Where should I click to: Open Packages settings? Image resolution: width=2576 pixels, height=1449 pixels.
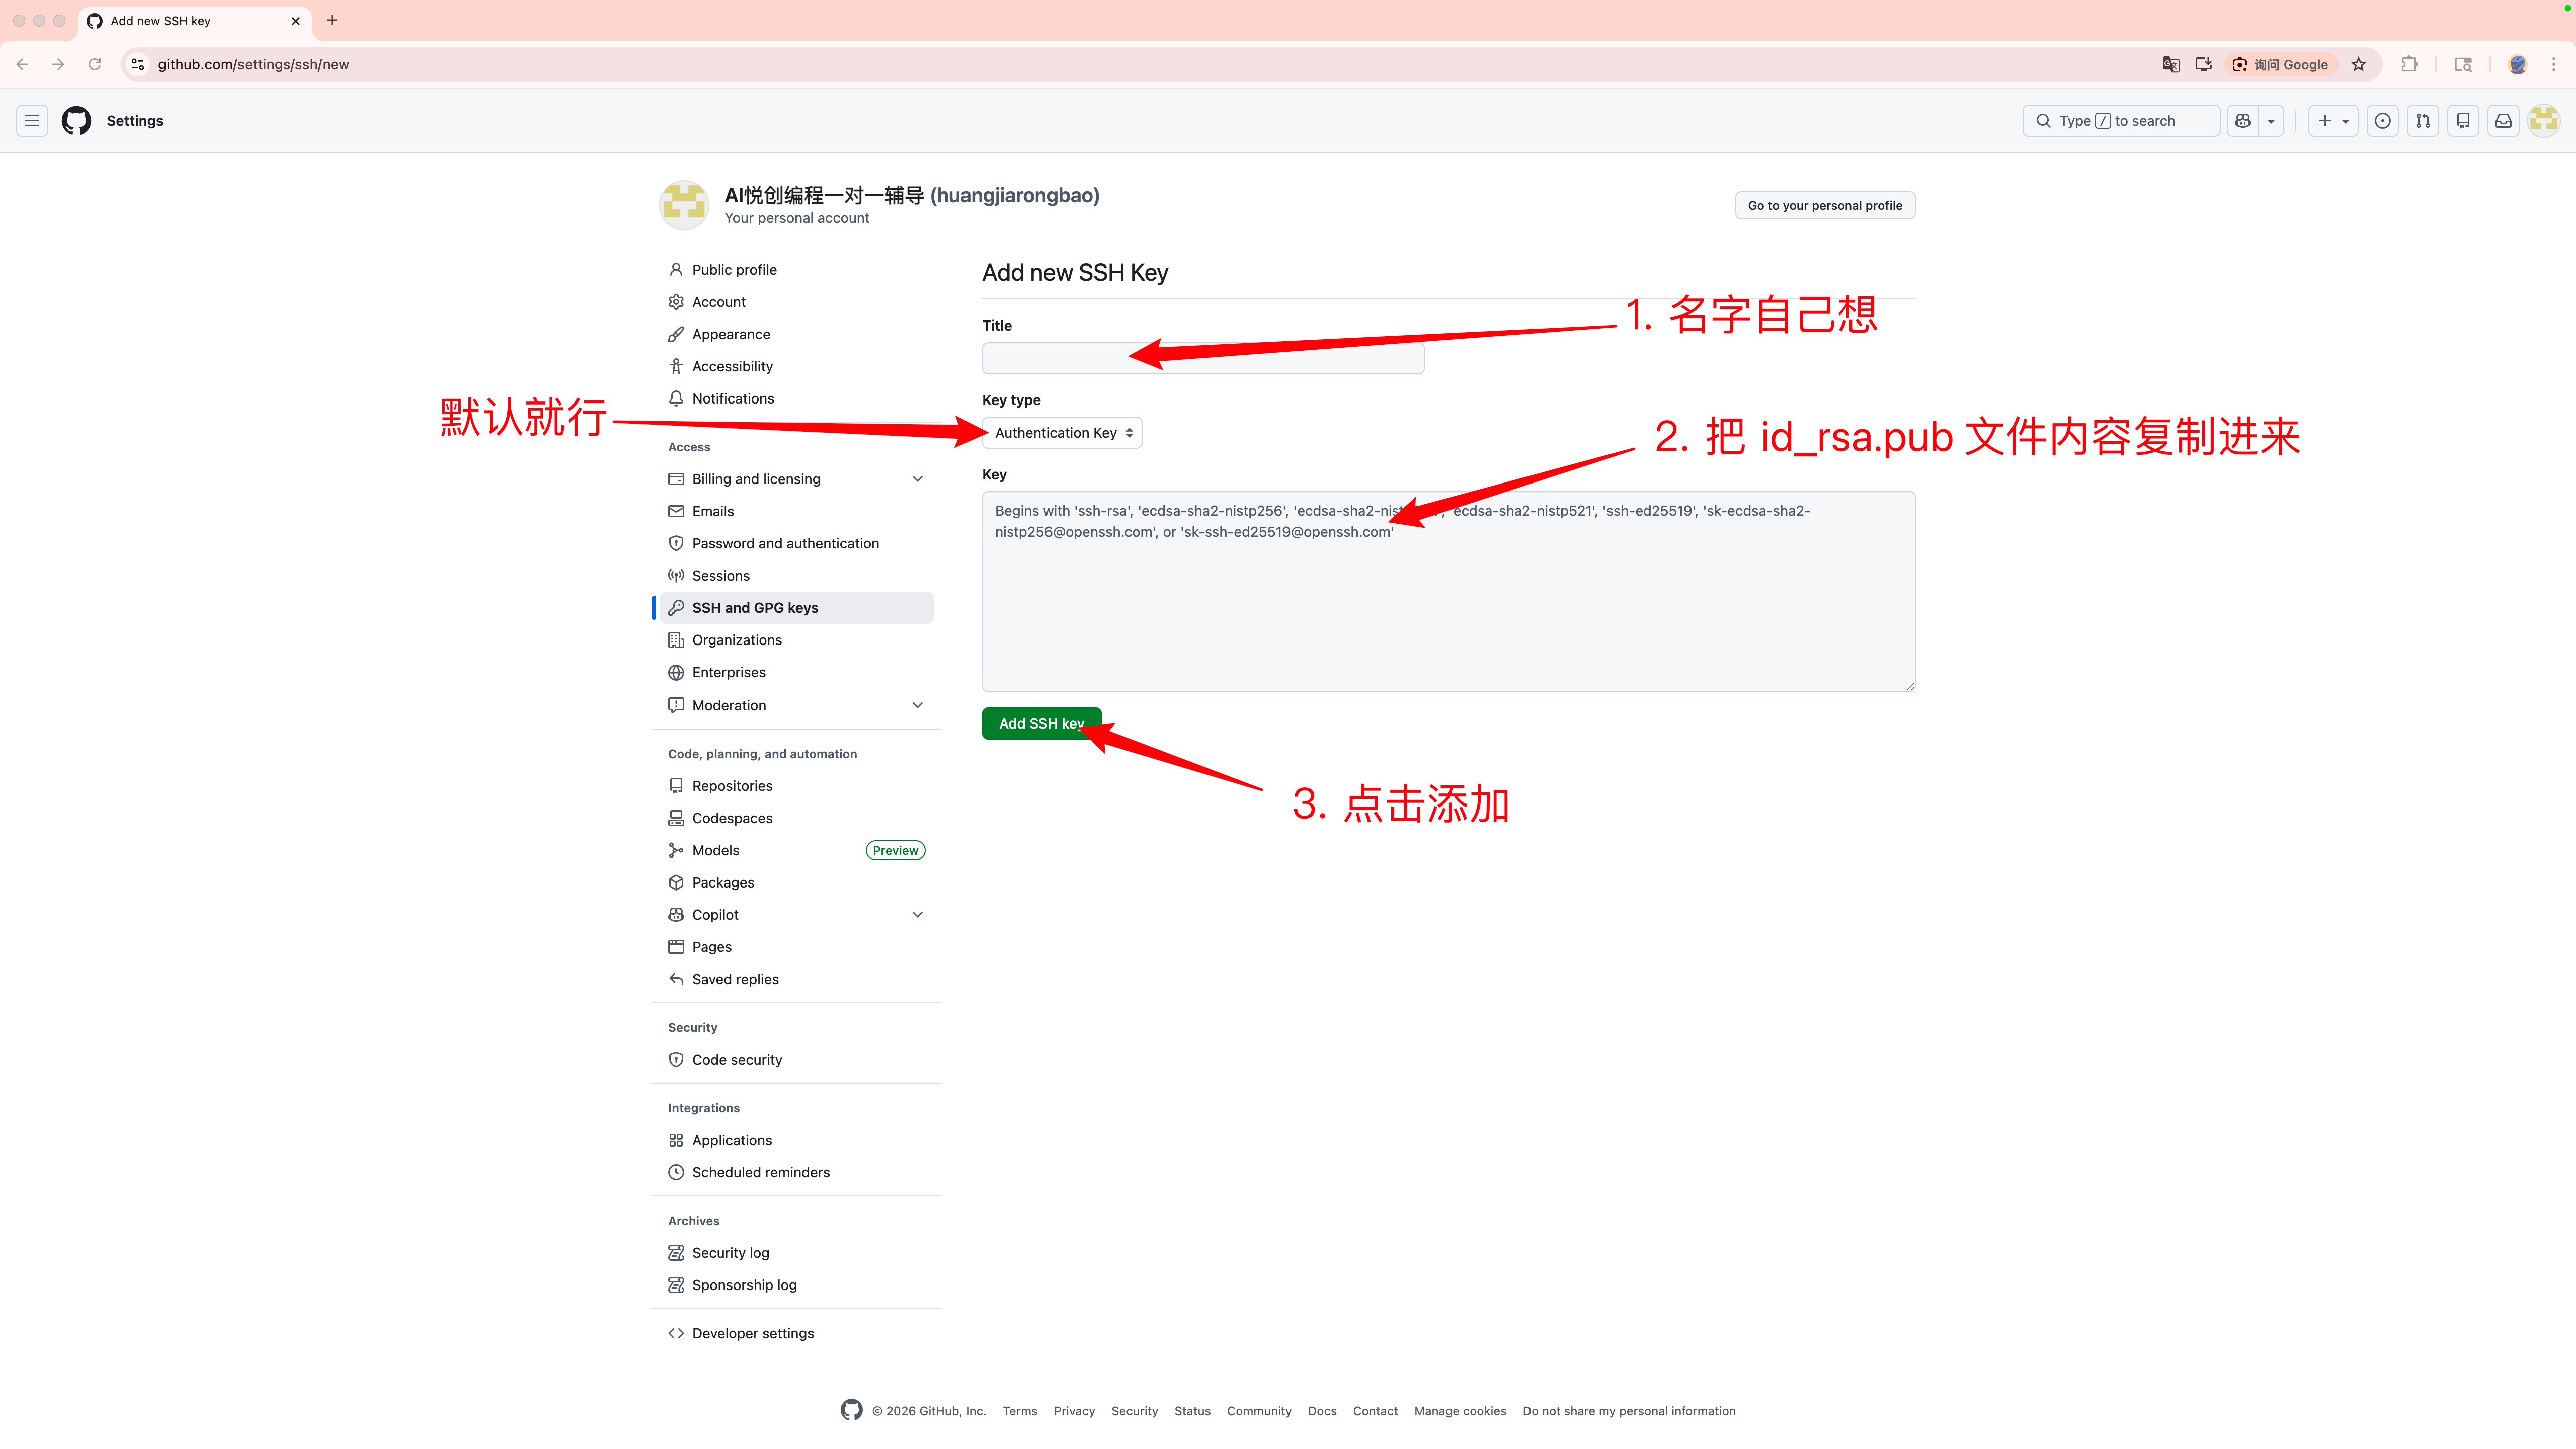pyautogui.click(x=796, y=882)
